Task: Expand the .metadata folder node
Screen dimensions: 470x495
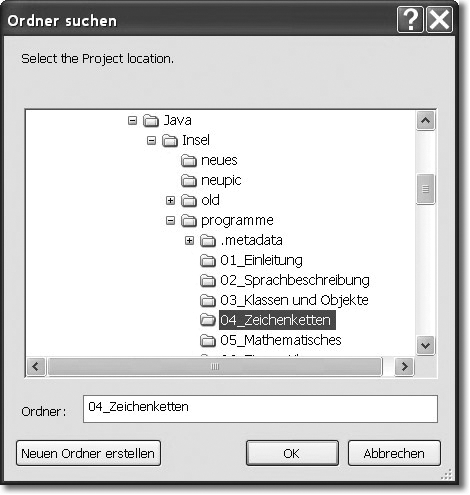Action: pyautogui.click(x=189, y=240)
